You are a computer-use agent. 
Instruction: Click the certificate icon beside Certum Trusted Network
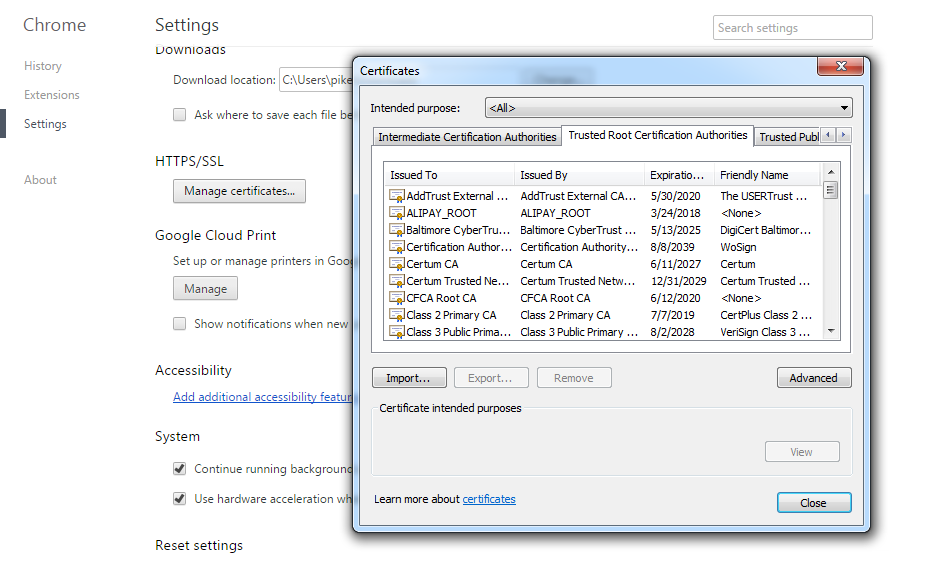coord(396,281)
